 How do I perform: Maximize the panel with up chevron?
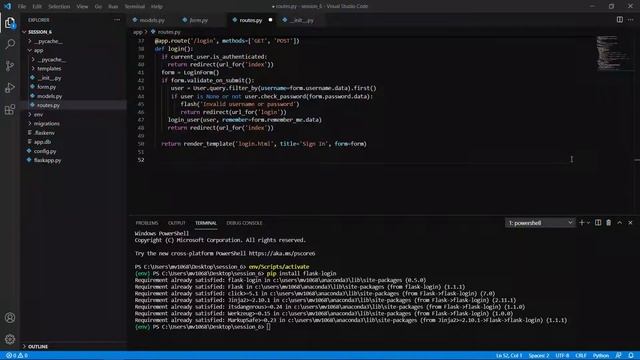pyautogui.click(x=620, y=222)
